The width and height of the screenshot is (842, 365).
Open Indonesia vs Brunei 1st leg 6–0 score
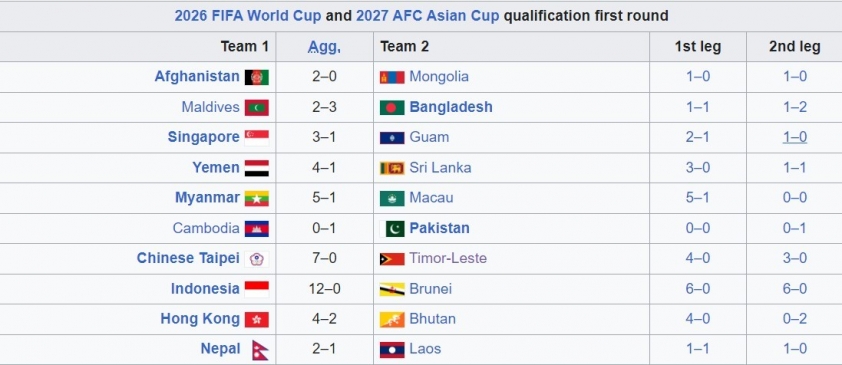[x=698, y=289]
